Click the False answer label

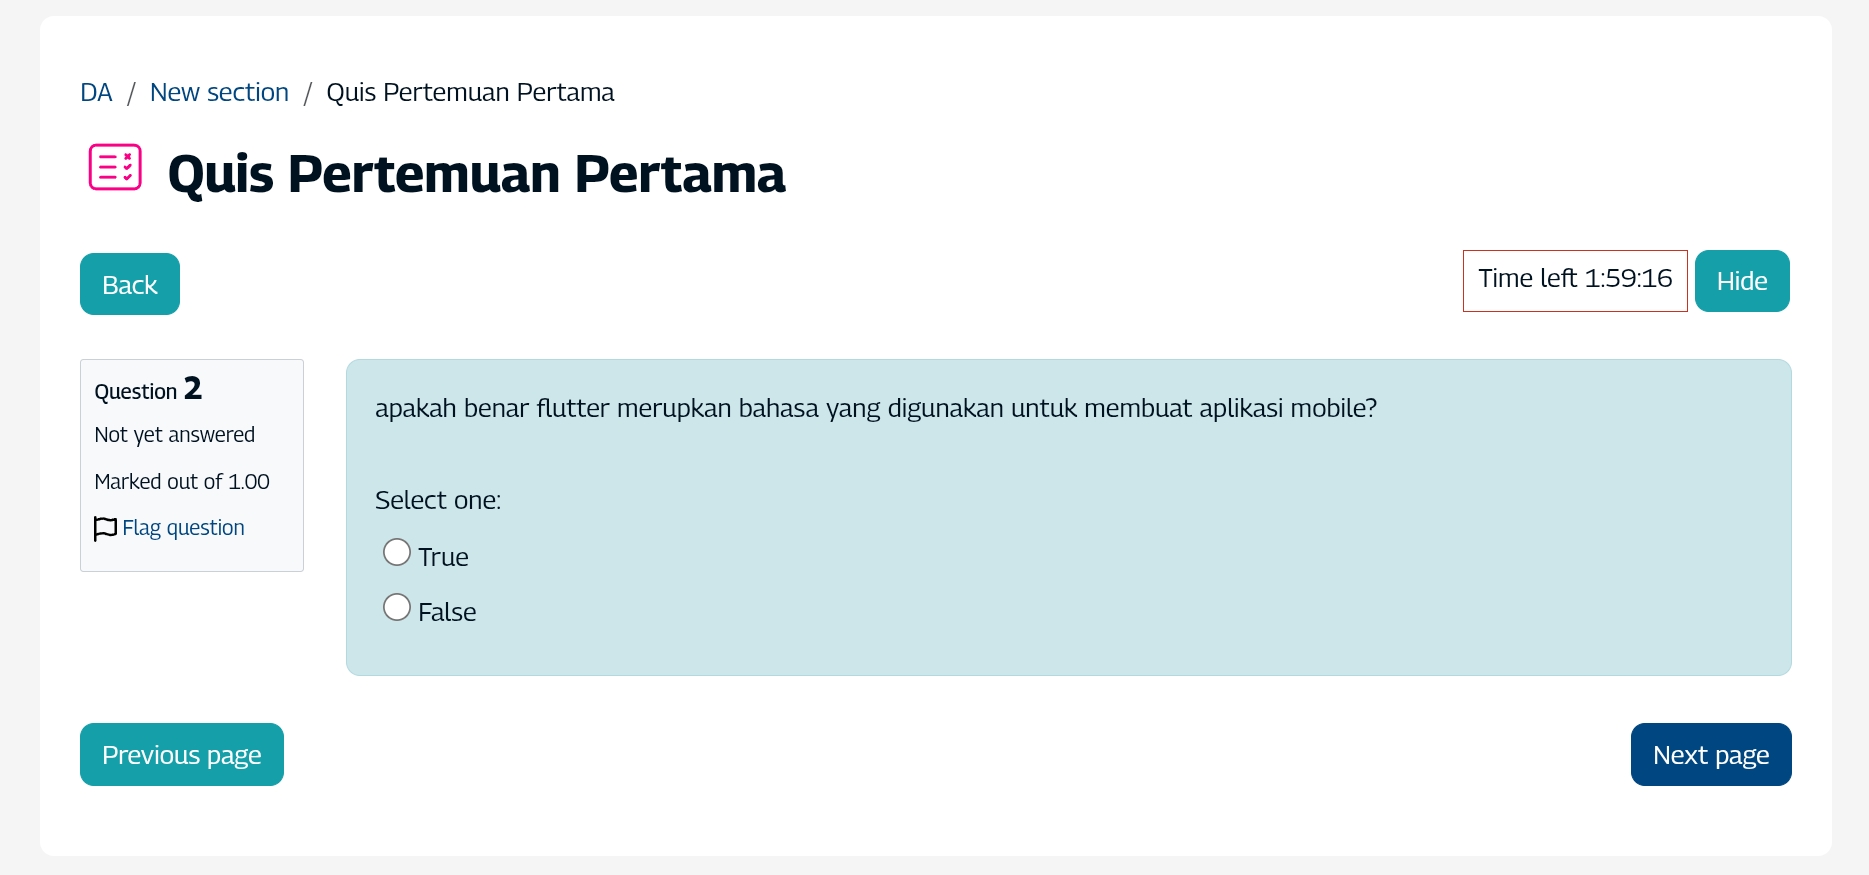(447, 612)
